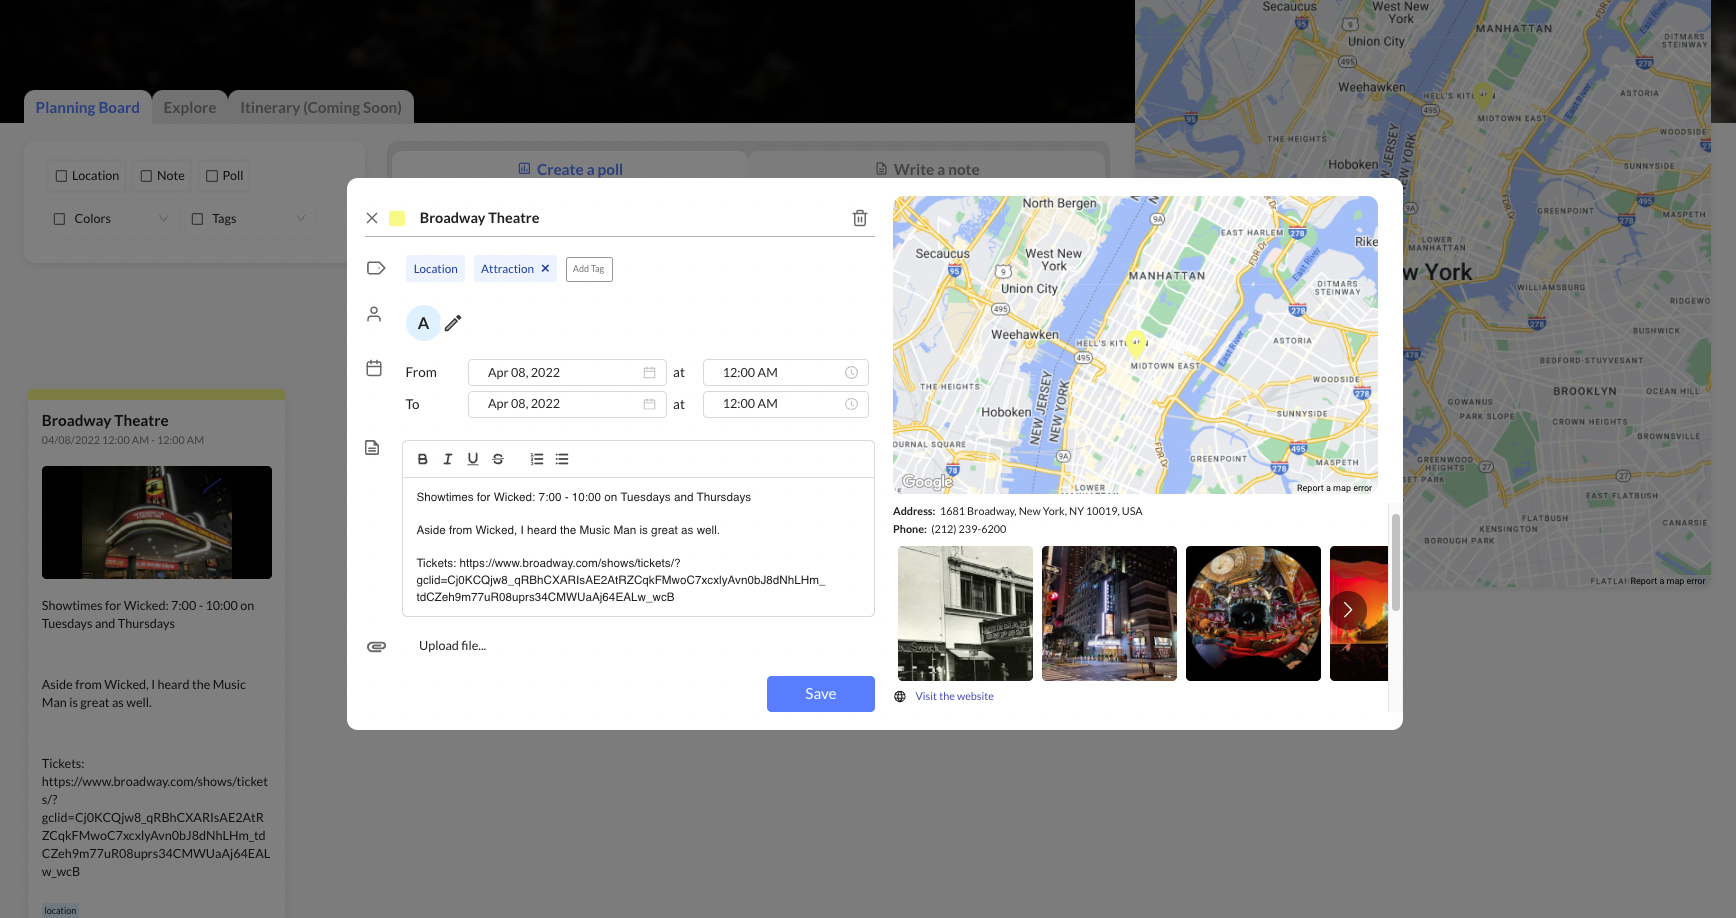Apply underline formatting in the editor
This screenshot has height=918, width=1736.
pos(472,459)
